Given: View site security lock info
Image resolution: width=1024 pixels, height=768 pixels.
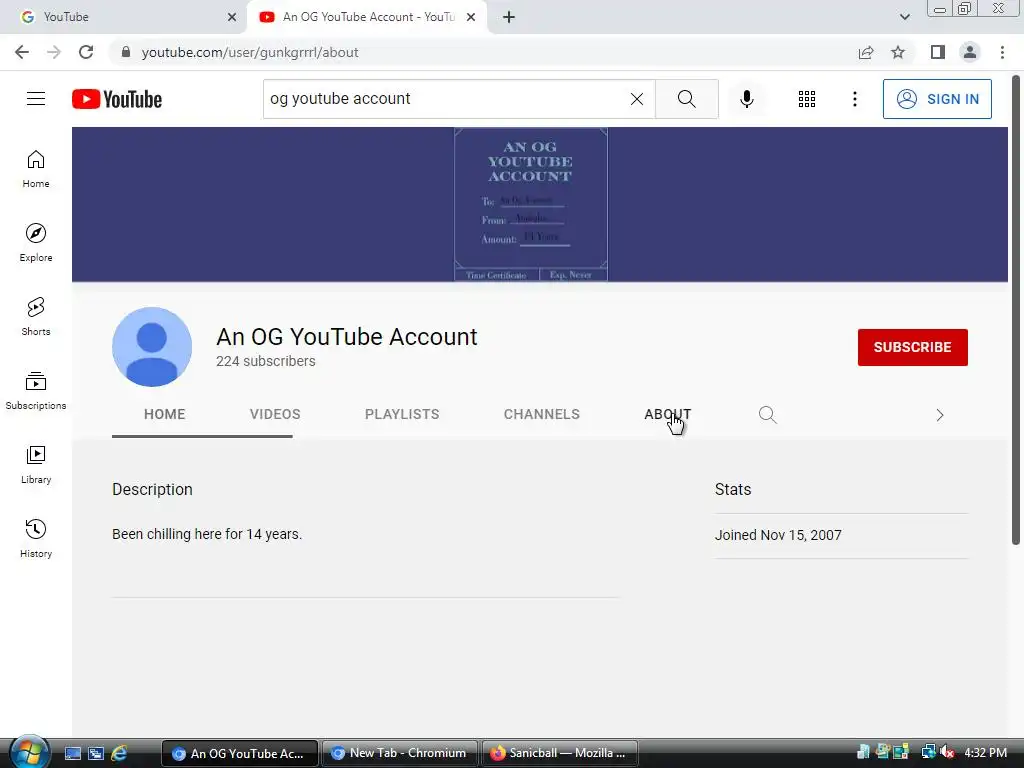Looking at the screenshot, I should pyautogui.click(x=126, y=52).
